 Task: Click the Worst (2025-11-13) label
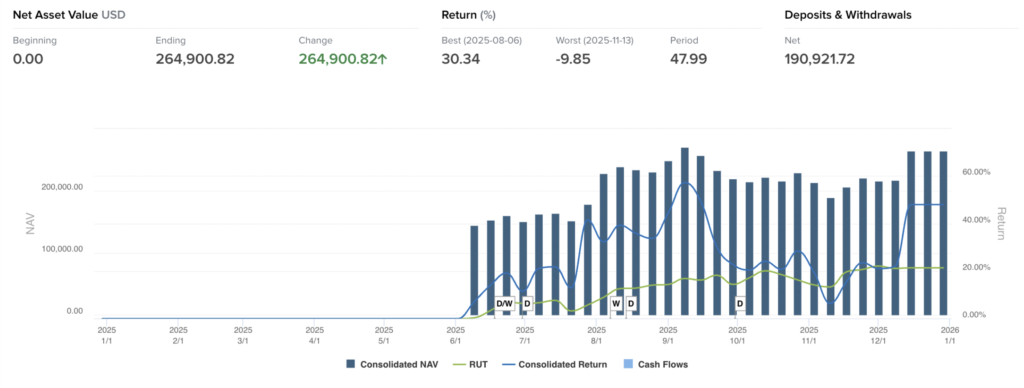pos(594,40)
